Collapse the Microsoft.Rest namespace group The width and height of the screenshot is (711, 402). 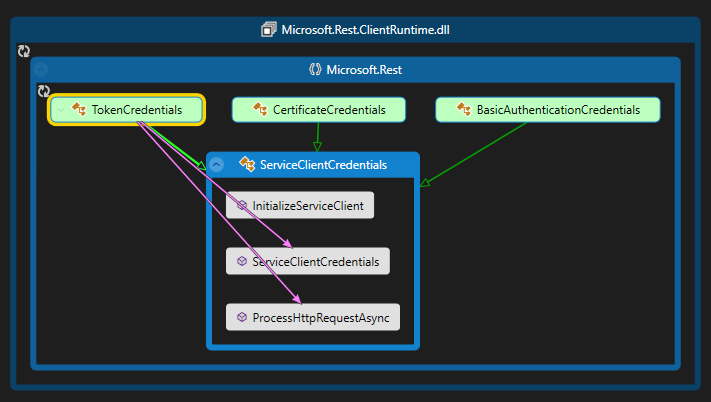[41, 69]
